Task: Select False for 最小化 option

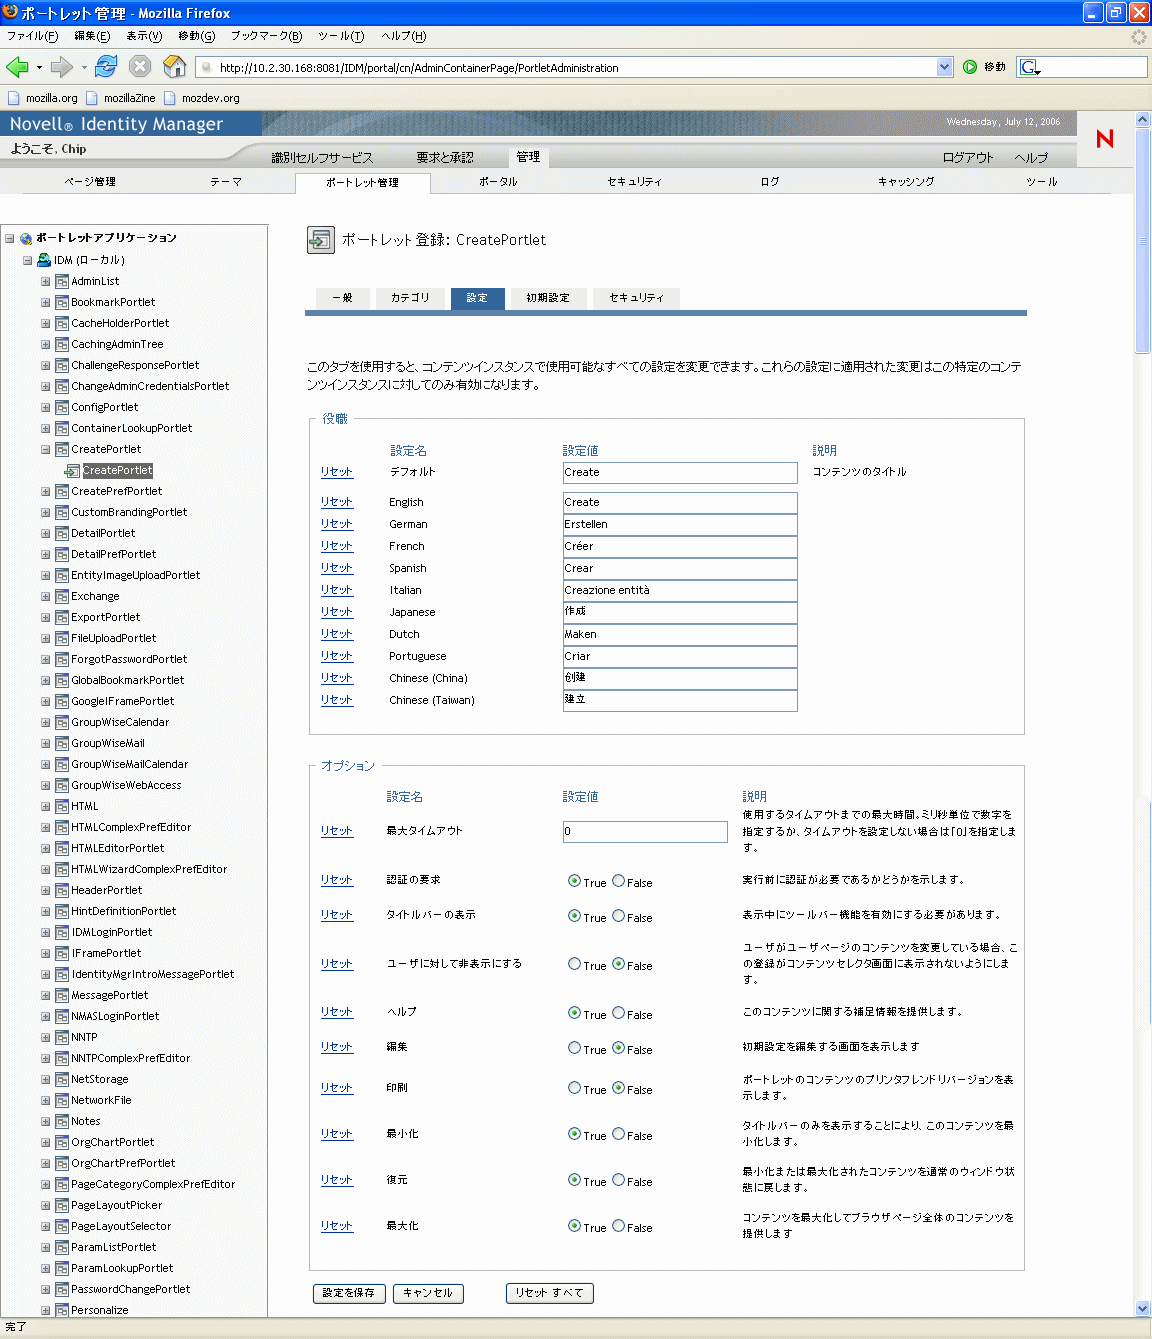Action: (x=618, y=1134)
